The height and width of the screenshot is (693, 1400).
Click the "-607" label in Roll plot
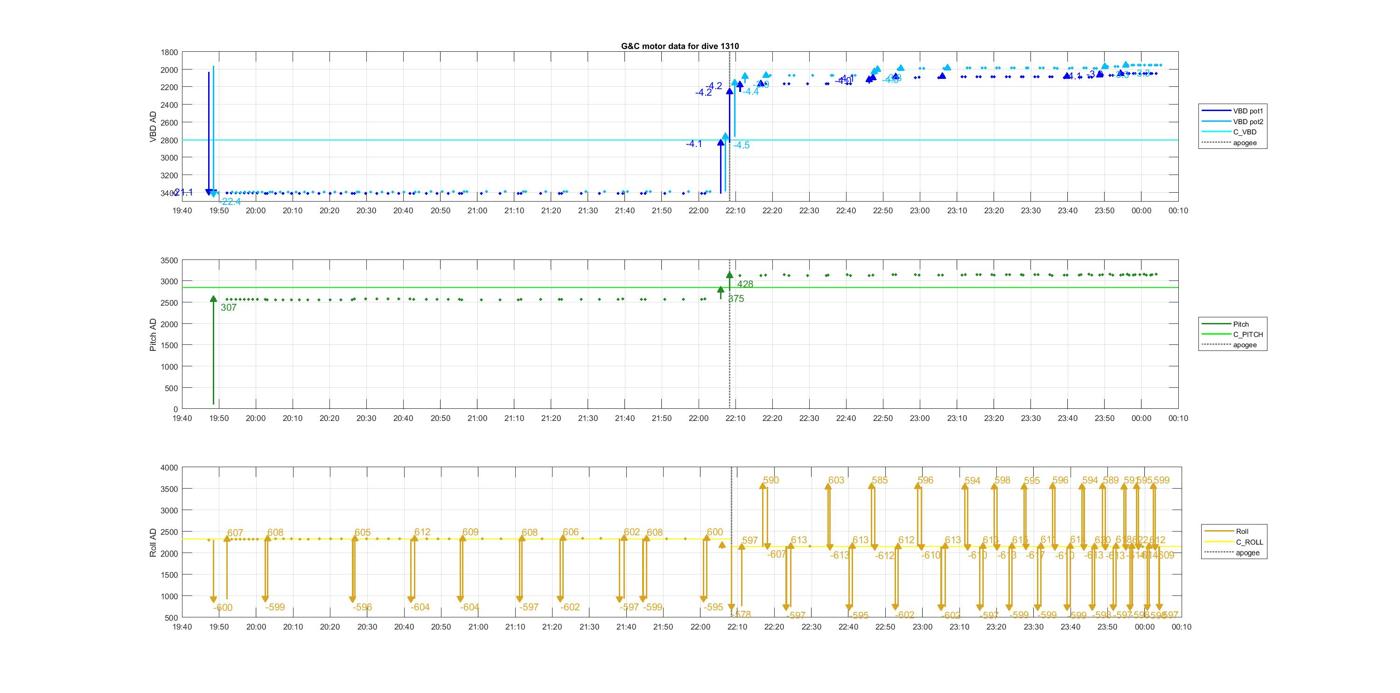click(x=776, y=554)
